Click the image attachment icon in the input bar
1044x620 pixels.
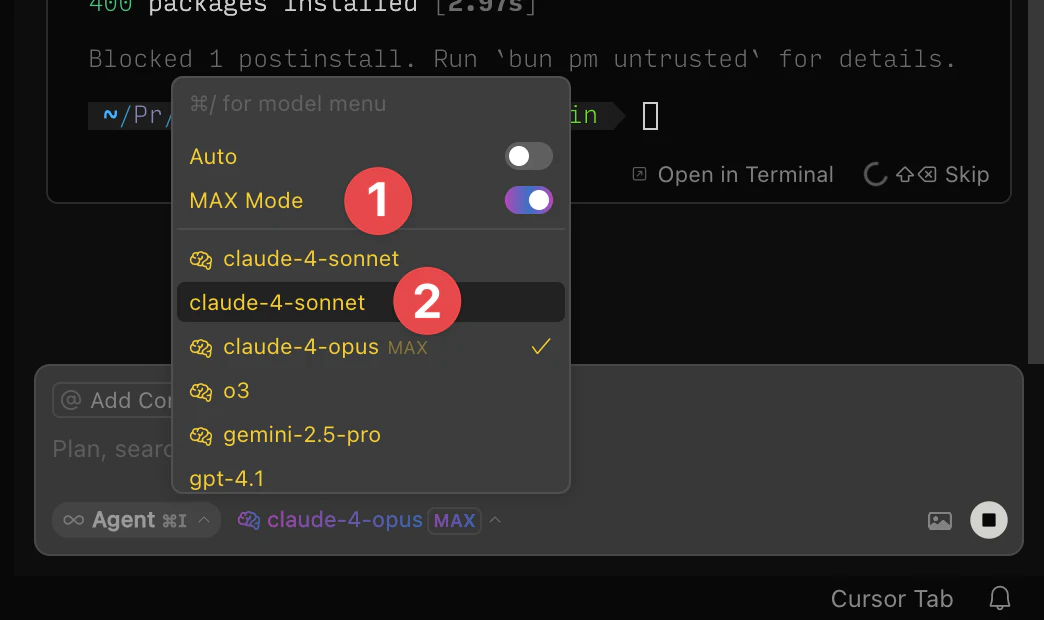(x=939, y=520)
